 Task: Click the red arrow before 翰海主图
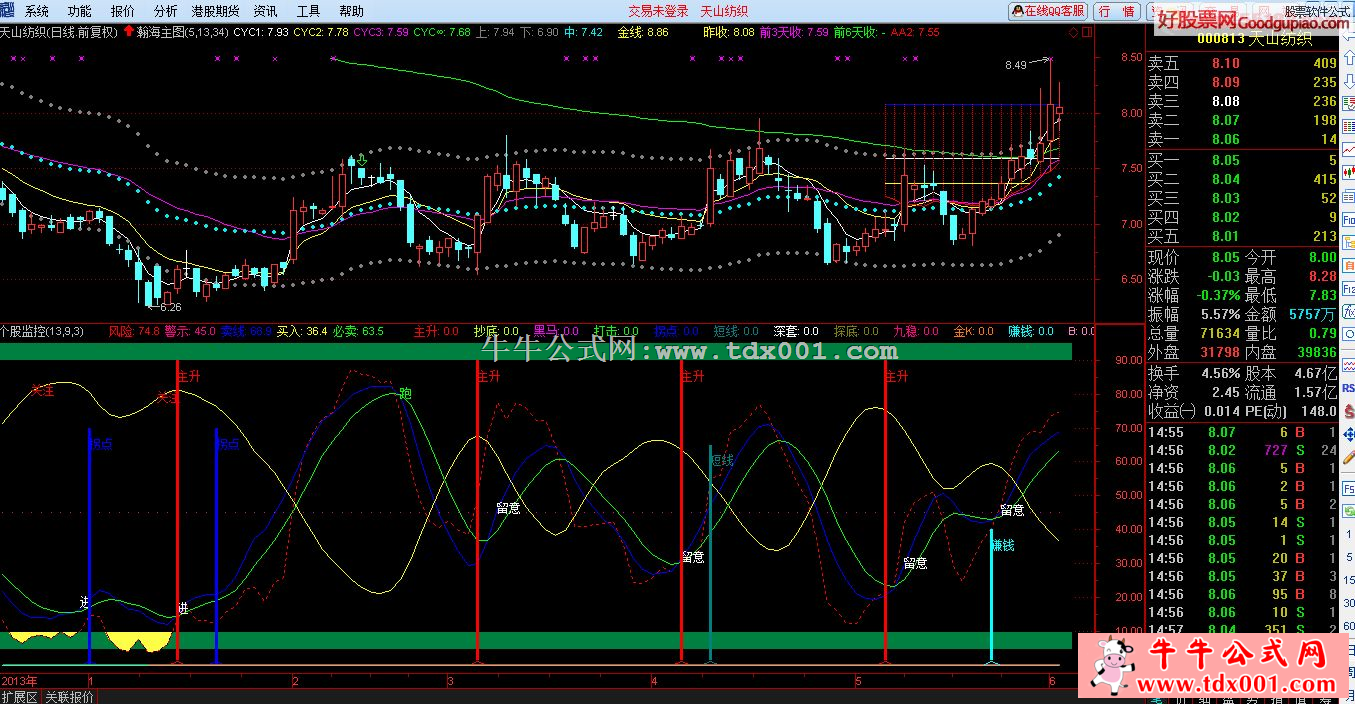coord(128,31)
